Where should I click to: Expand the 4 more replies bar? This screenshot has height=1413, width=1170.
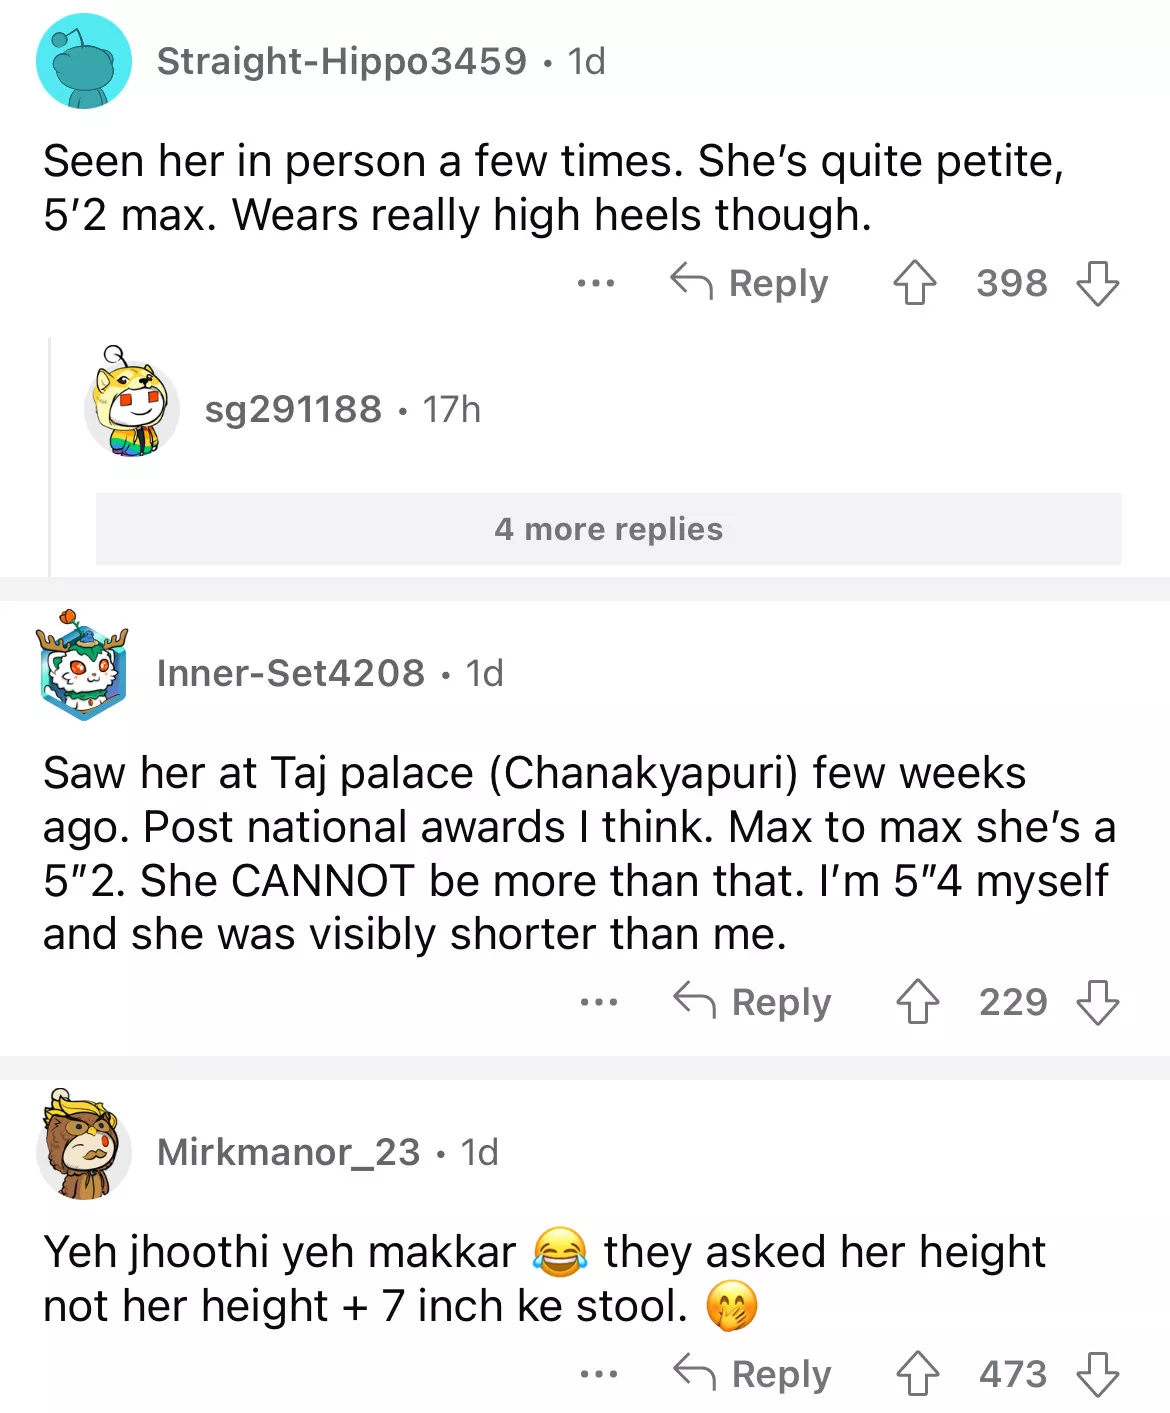coord(608,529)
